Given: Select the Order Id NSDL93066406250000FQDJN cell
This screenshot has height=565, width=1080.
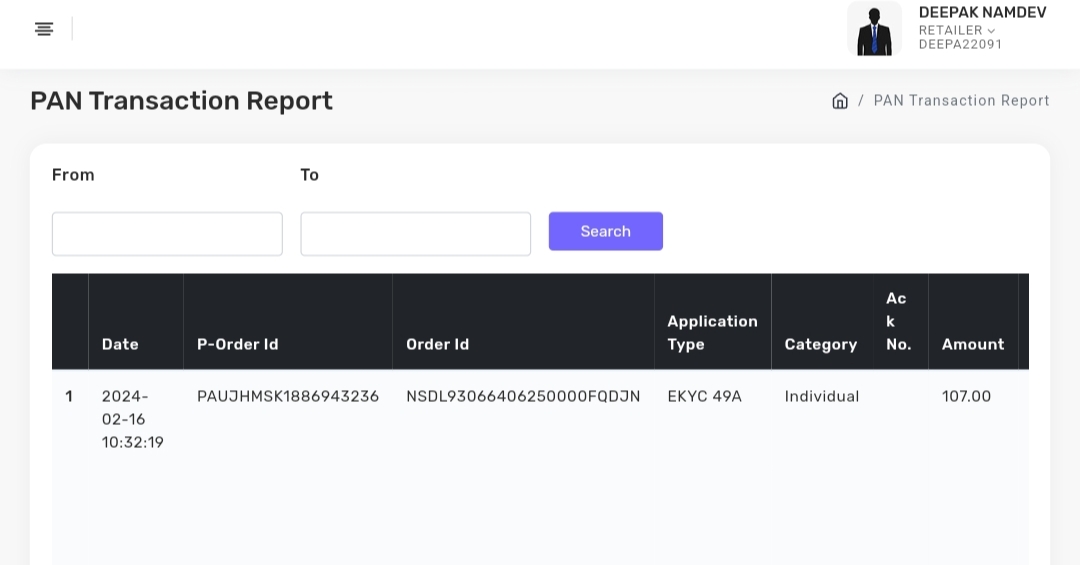Looking at the screenshot, I should (523, 397).
